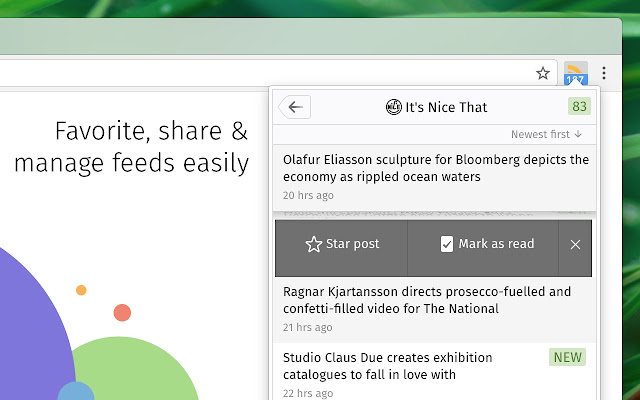Click the star icon in Star post
The height and width of the screenshot is (400, 640).
pos(313,244)
